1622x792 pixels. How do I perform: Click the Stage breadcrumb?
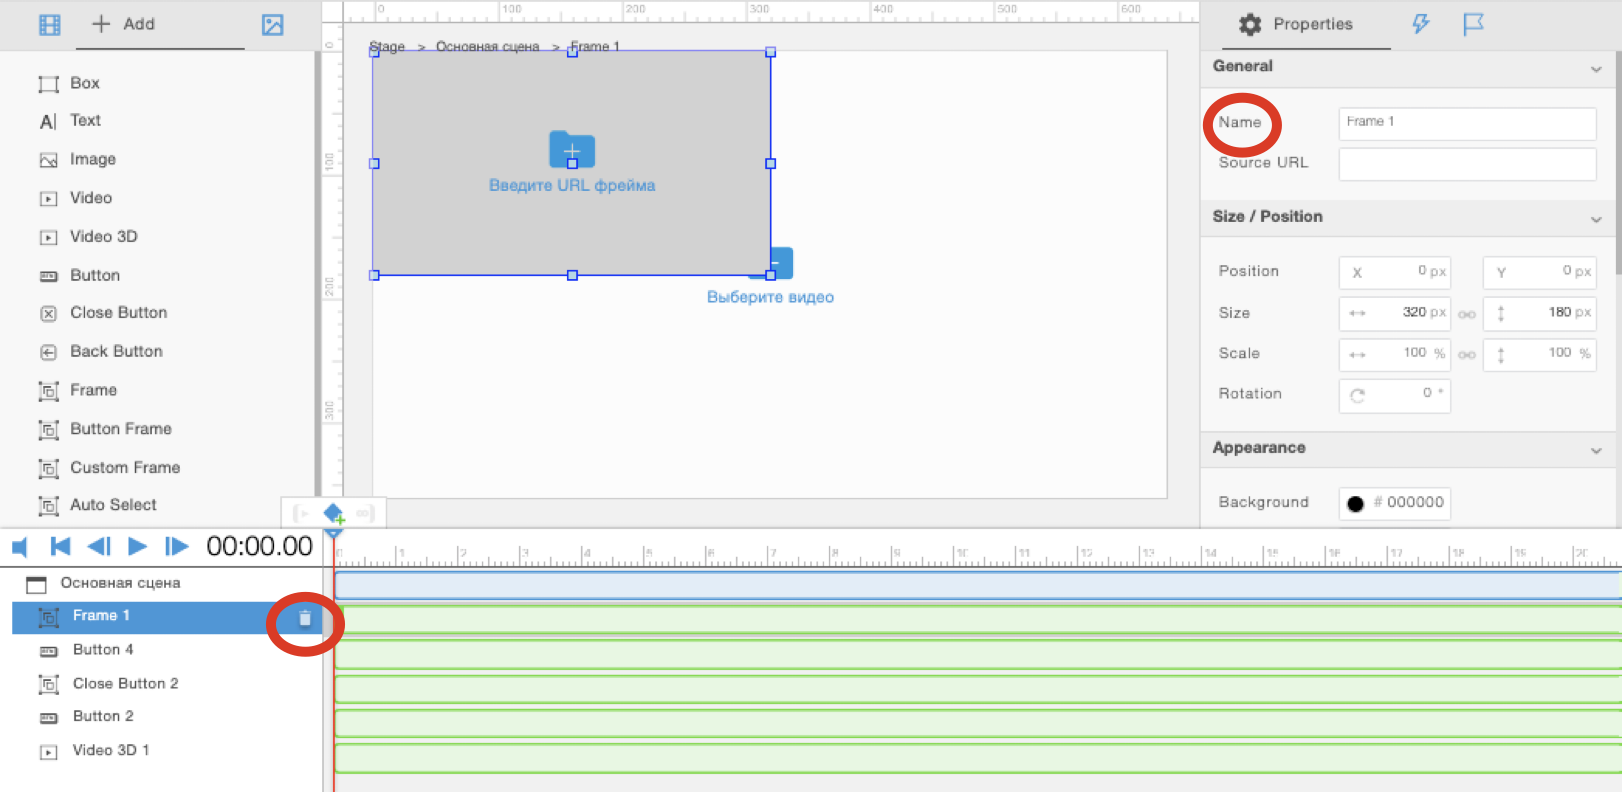coord(387,46)
